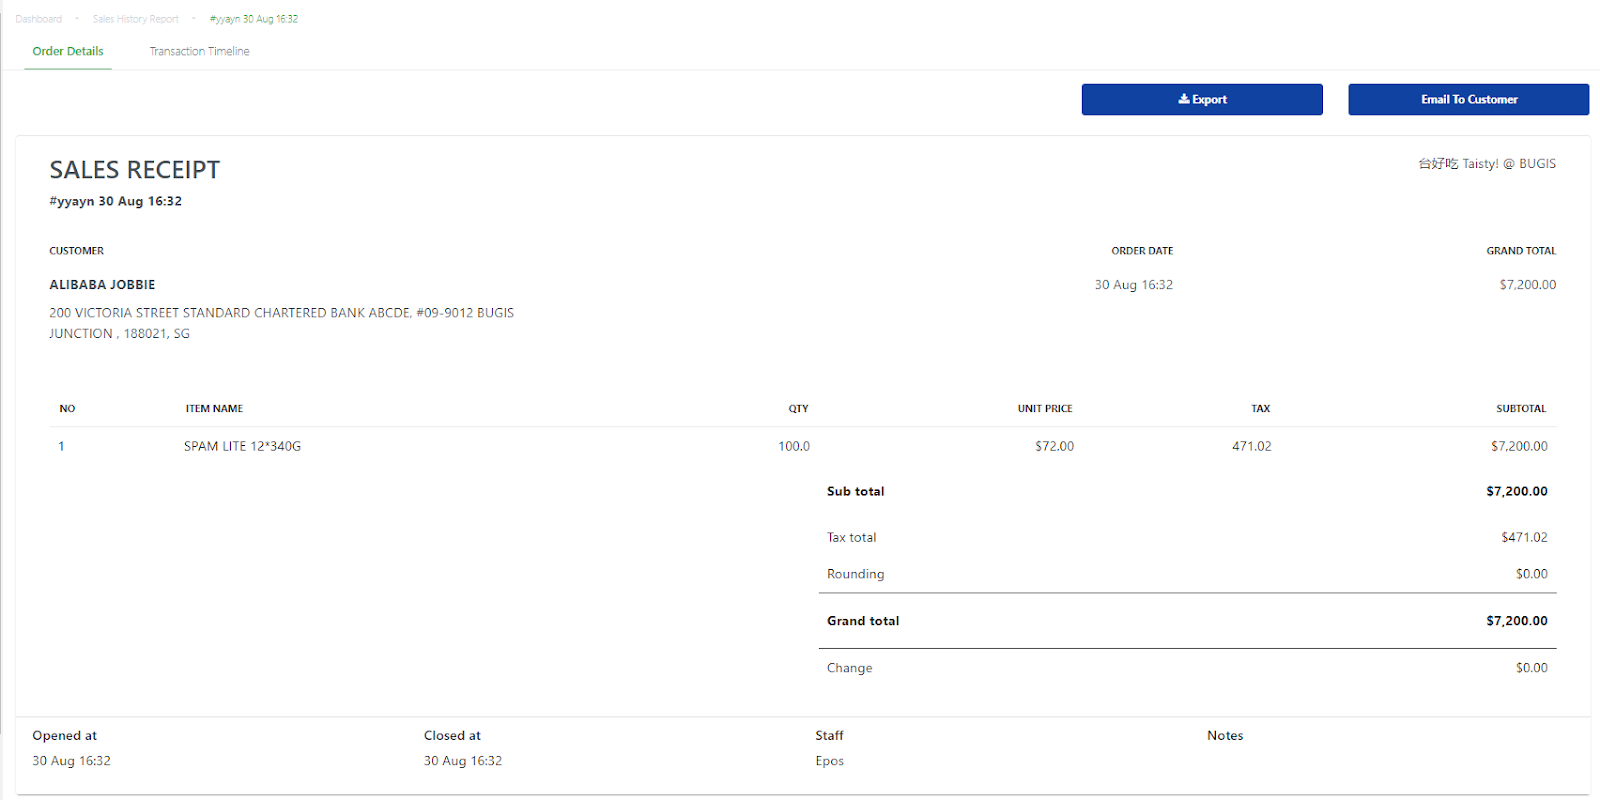
Task: Click the SUBTOTAL column header
Action: pyautogui.click(x=1521, y=409)
